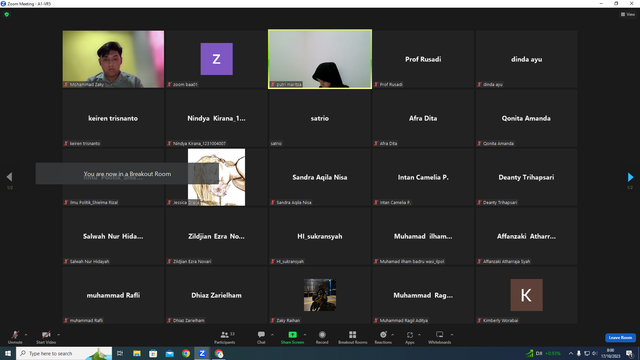Select the Salwah Nur Hidayah participant tile
Screen dimensions: 640x360
coord(113,236)
